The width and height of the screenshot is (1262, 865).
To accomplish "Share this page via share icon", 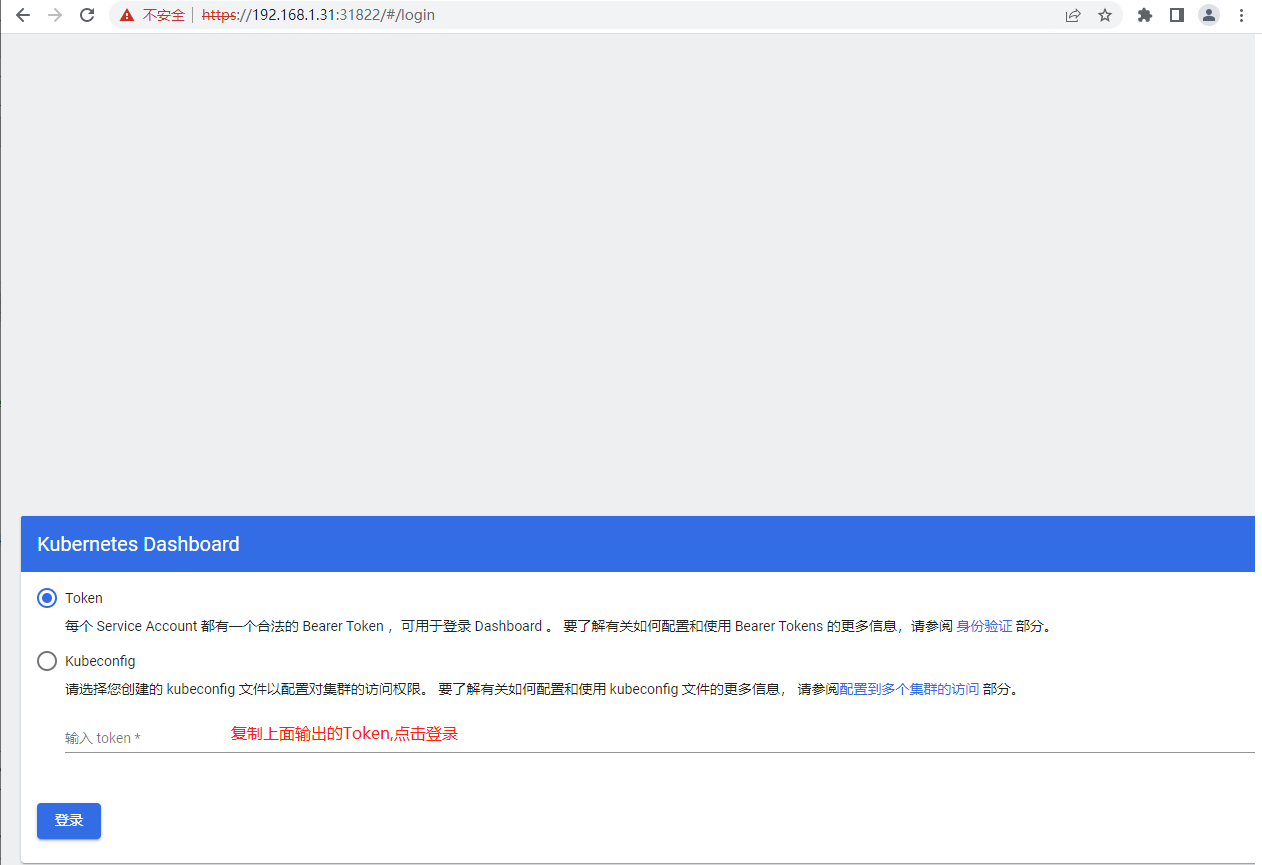I will tap(1073, 15).
